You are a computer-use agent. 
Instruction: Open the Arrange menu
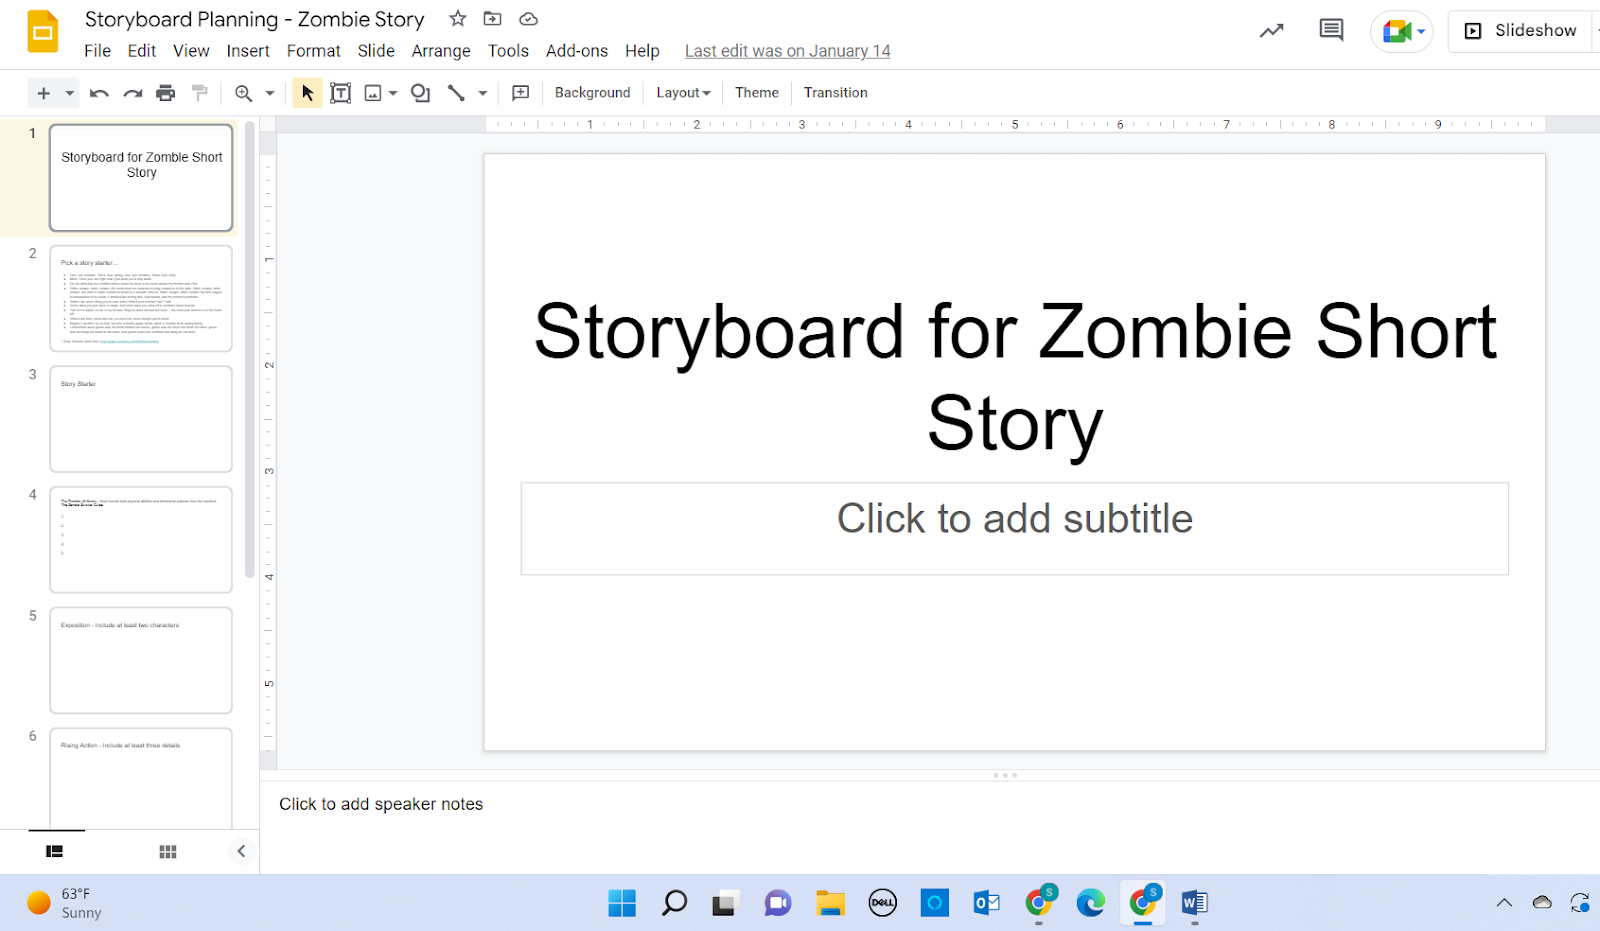(441, 51)
